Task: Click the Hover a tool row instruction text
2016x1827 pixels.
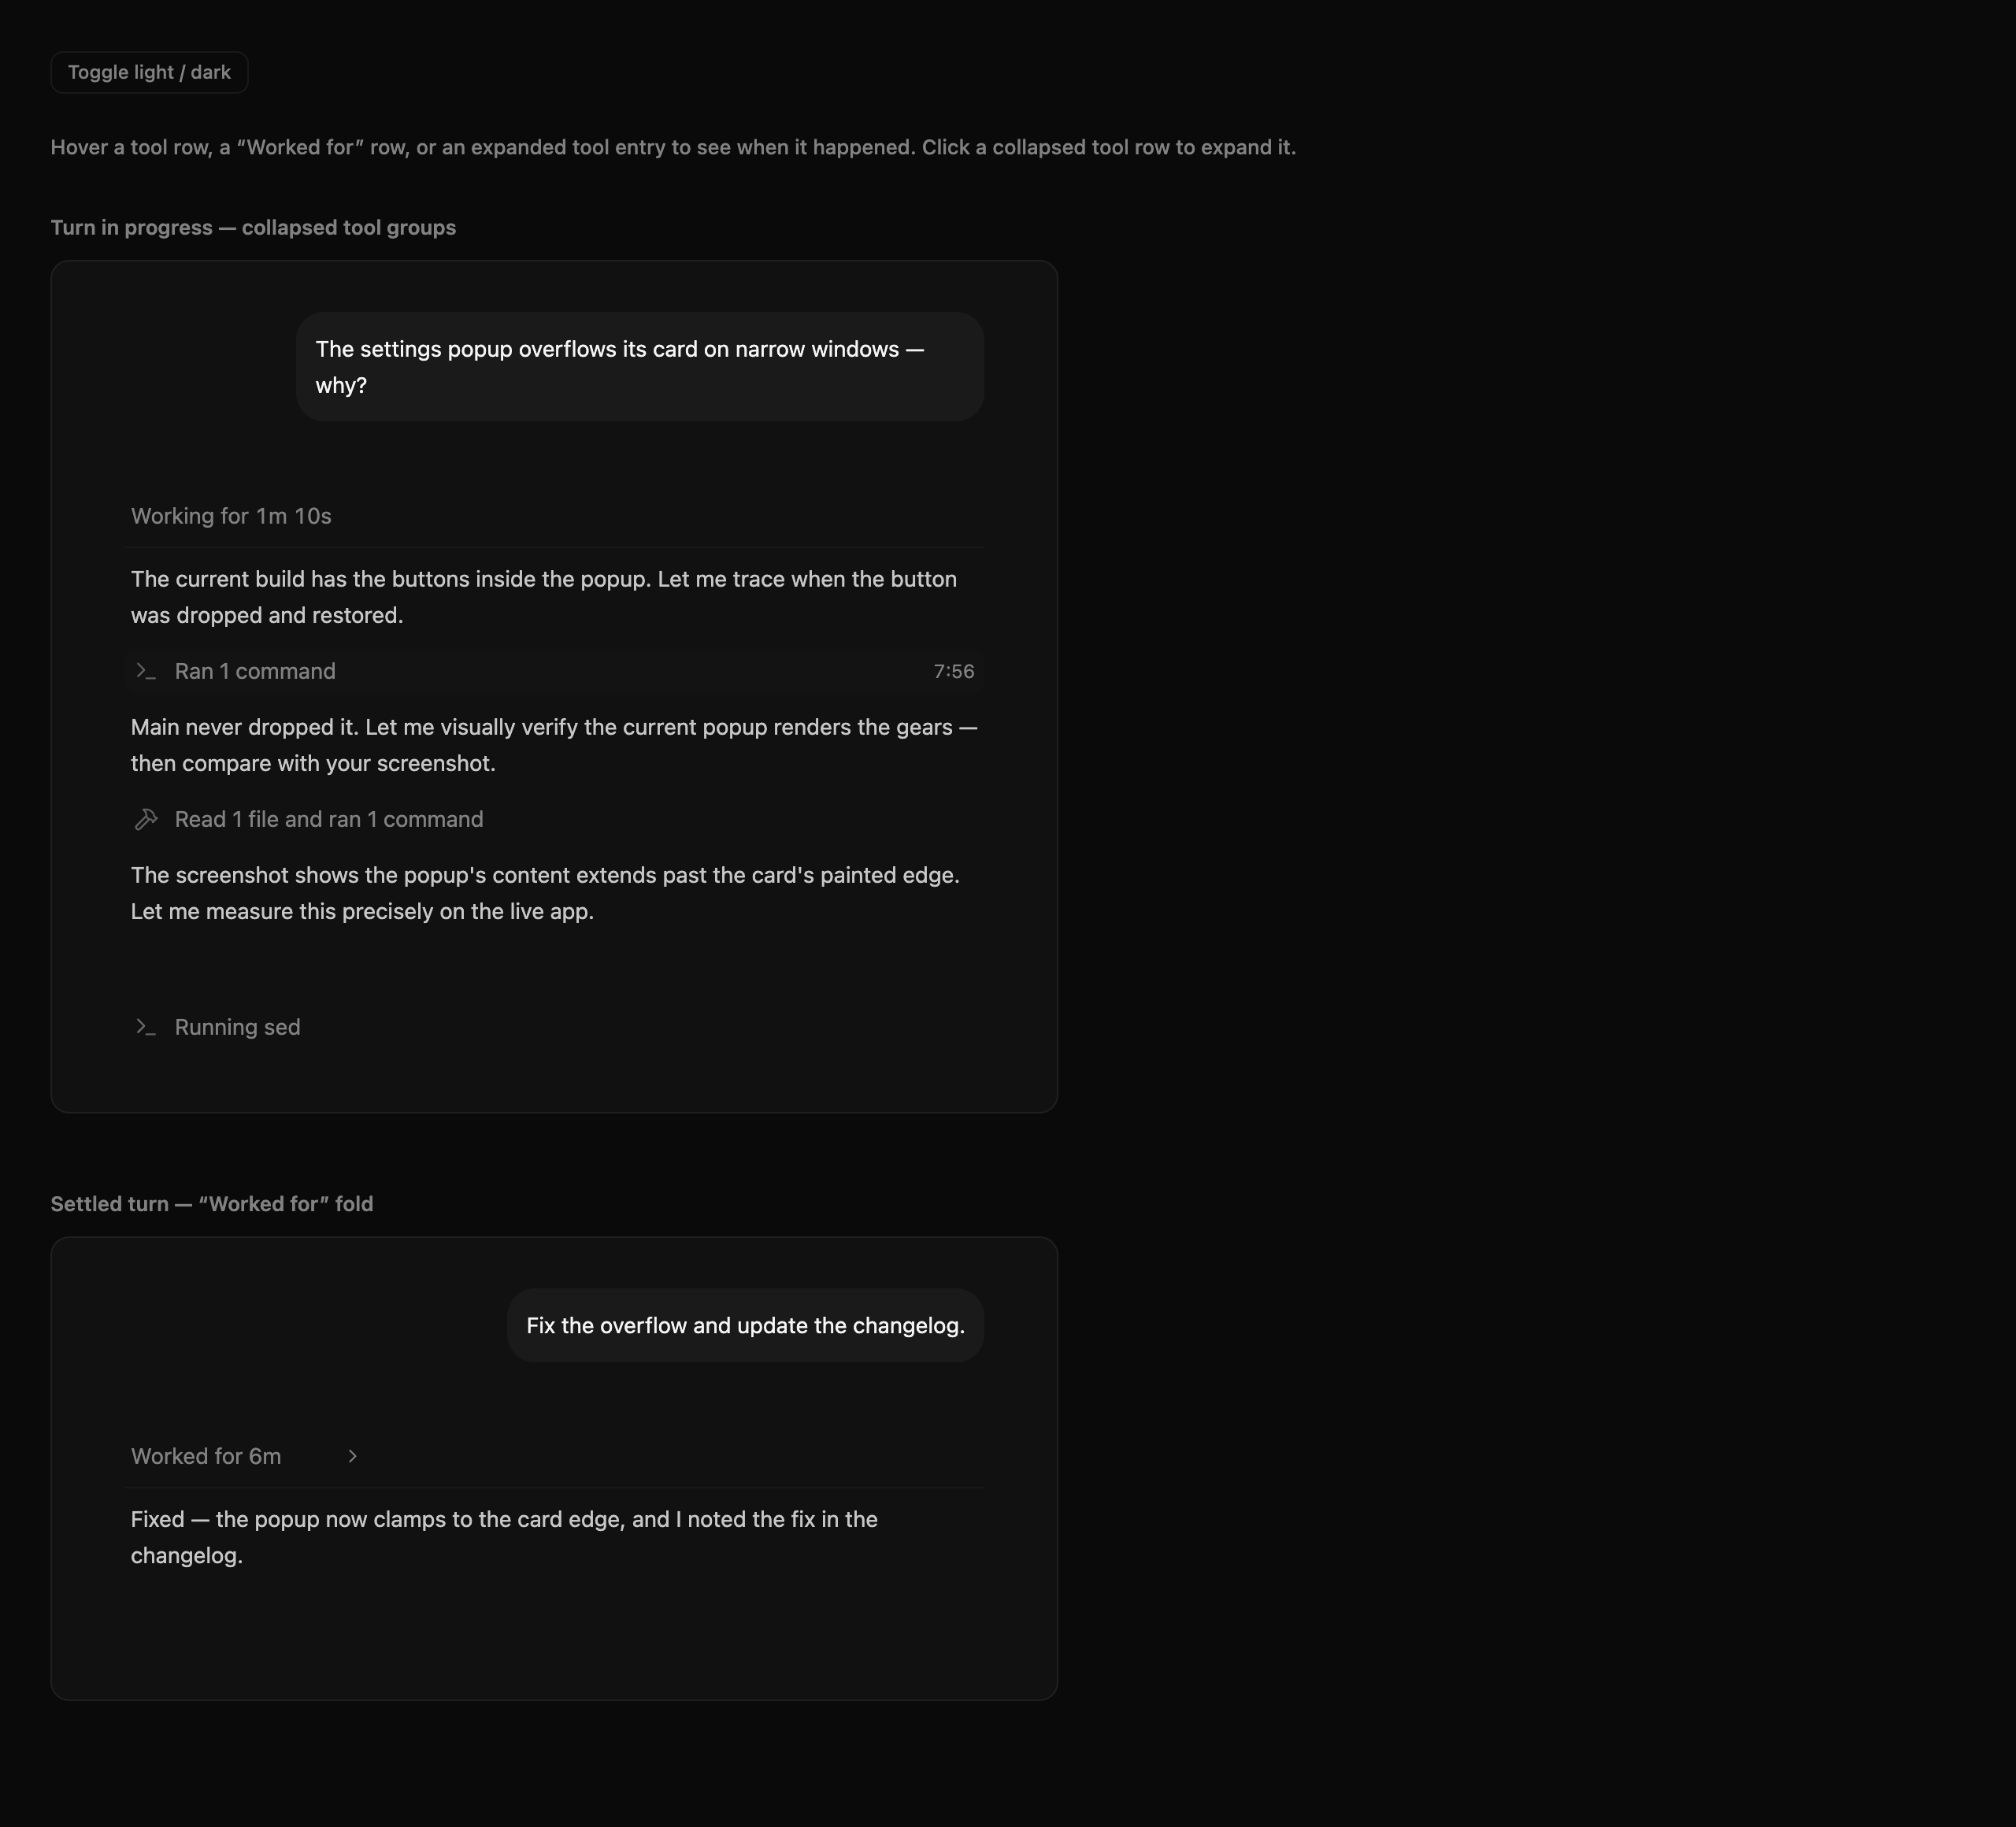Action: click(x=673, y=147)
